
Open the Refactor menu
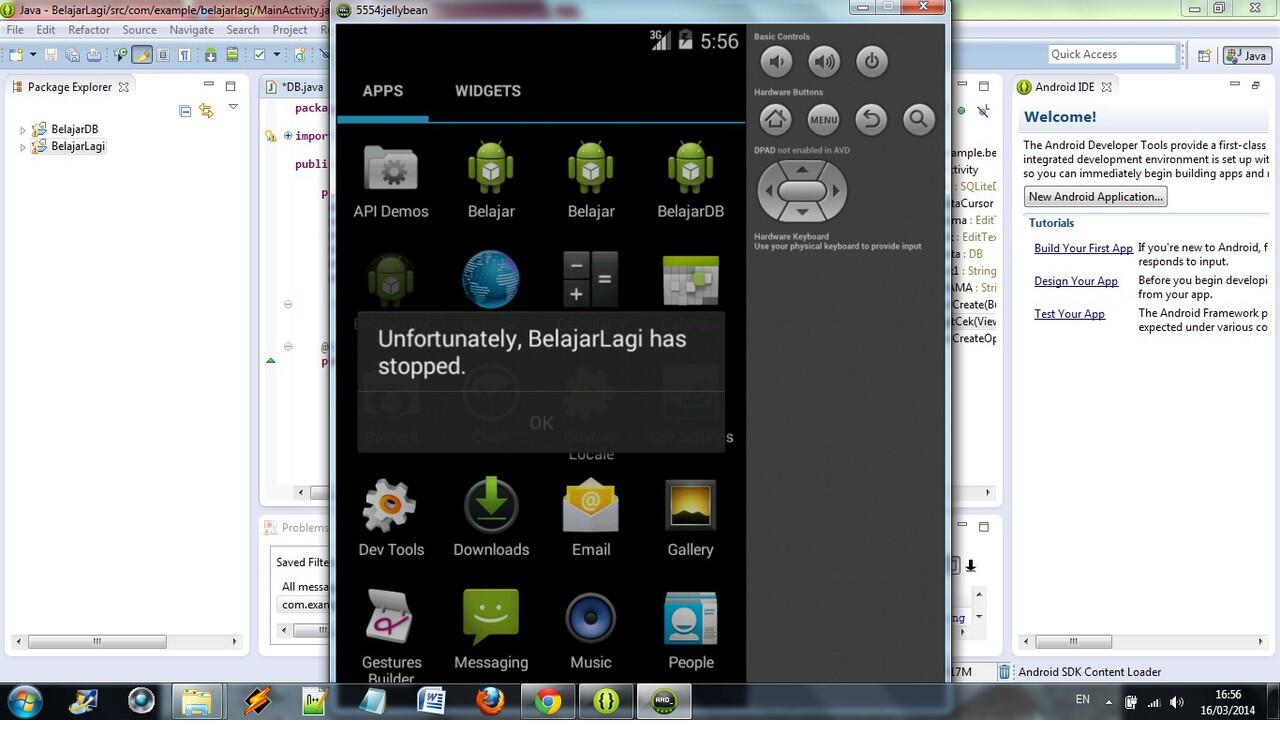[89, 30]
